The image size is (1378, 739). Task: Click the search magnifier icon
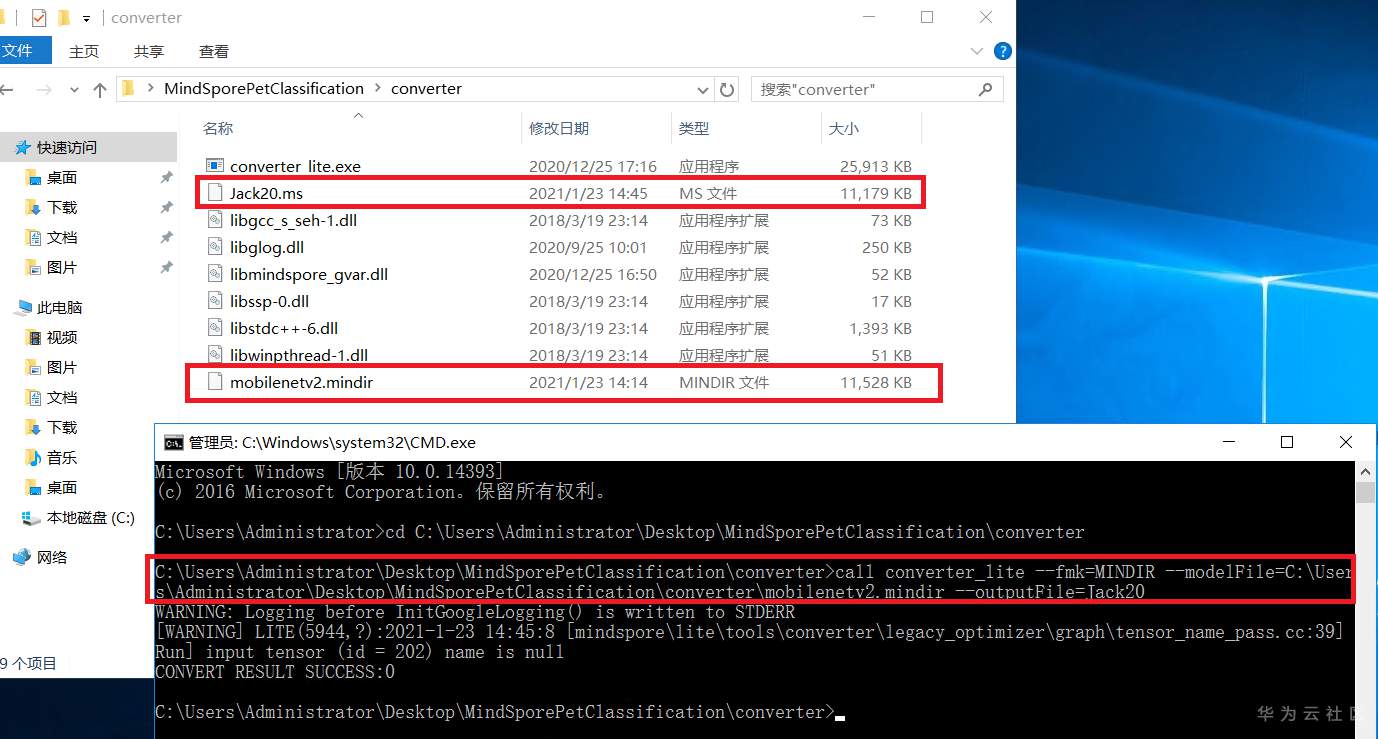point(984,89)
